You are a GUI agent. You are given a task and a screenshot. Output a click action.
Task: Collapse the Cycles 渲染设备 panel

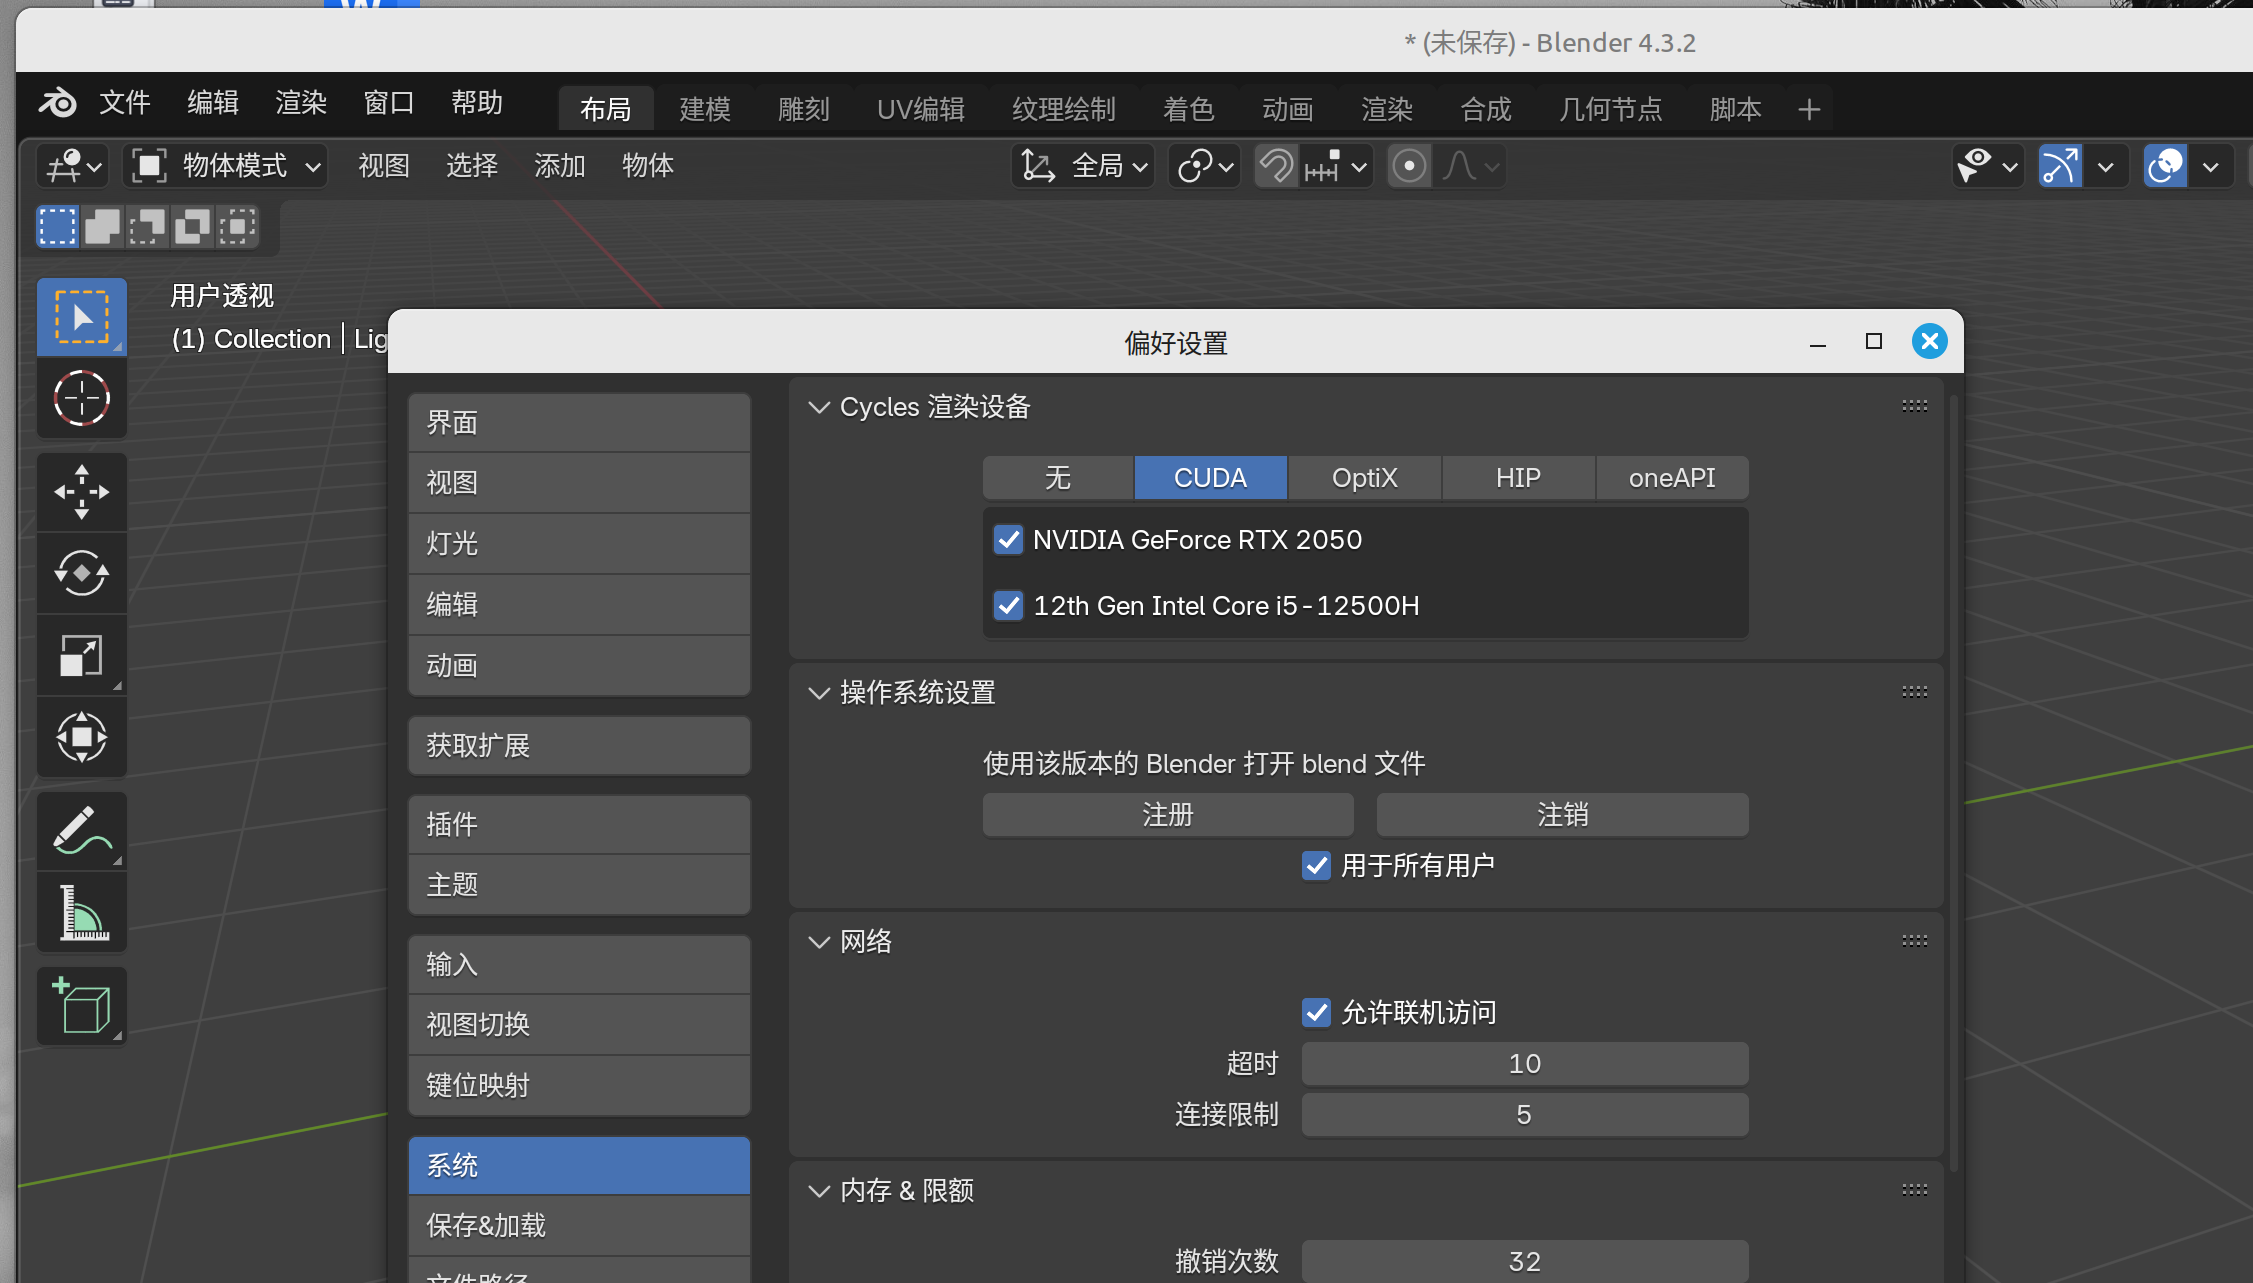tap(819, 407)
